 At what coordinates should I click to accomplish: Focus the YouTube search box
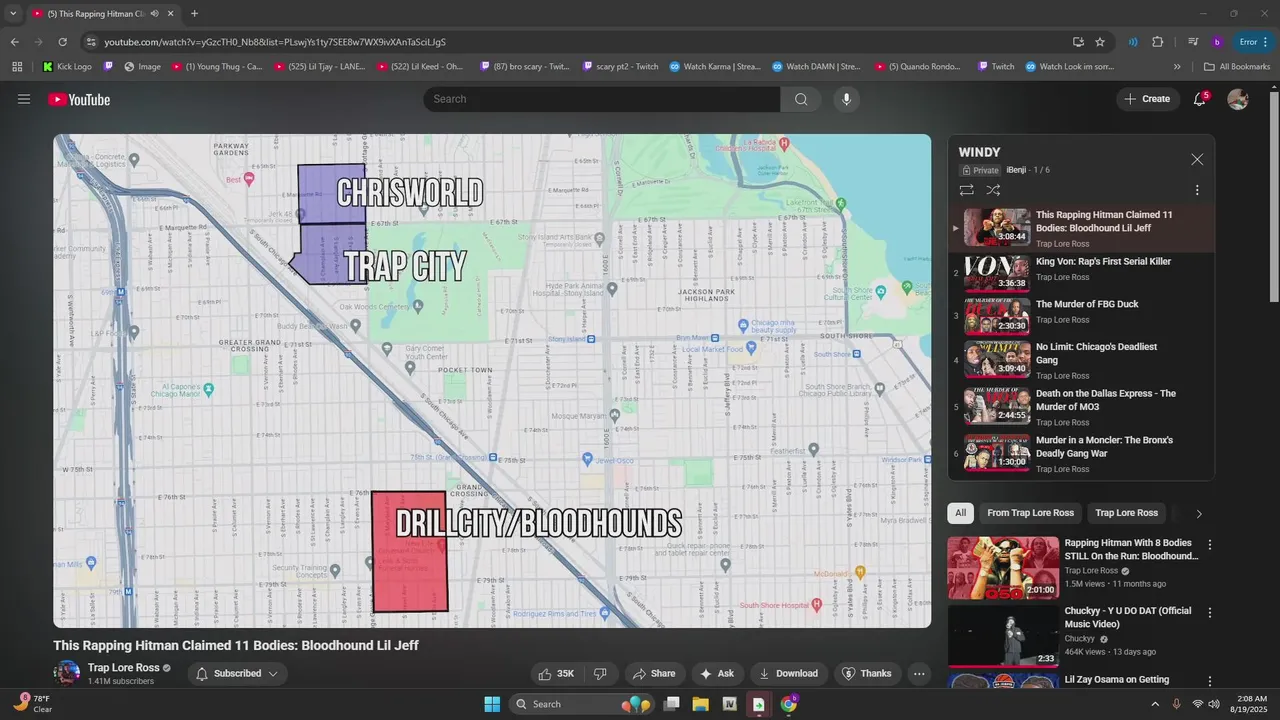[601, 99]
